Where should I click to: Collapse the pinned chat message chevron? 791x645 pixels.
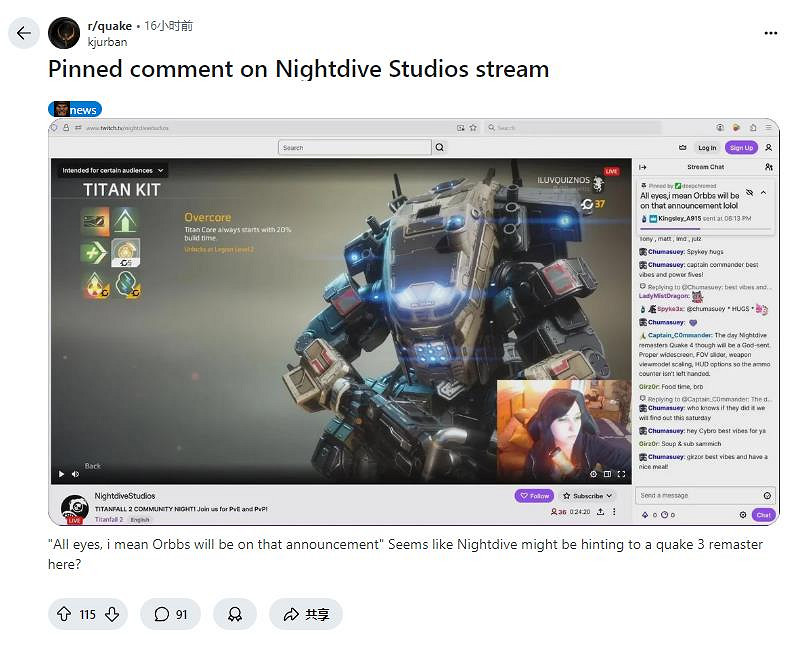764,191
